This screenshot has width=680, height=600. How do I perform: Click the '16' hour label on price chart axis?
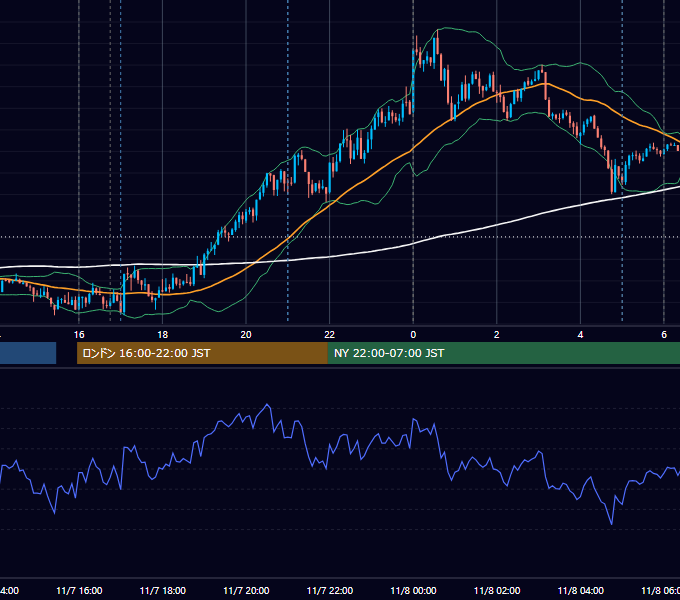tap(79, 335)
